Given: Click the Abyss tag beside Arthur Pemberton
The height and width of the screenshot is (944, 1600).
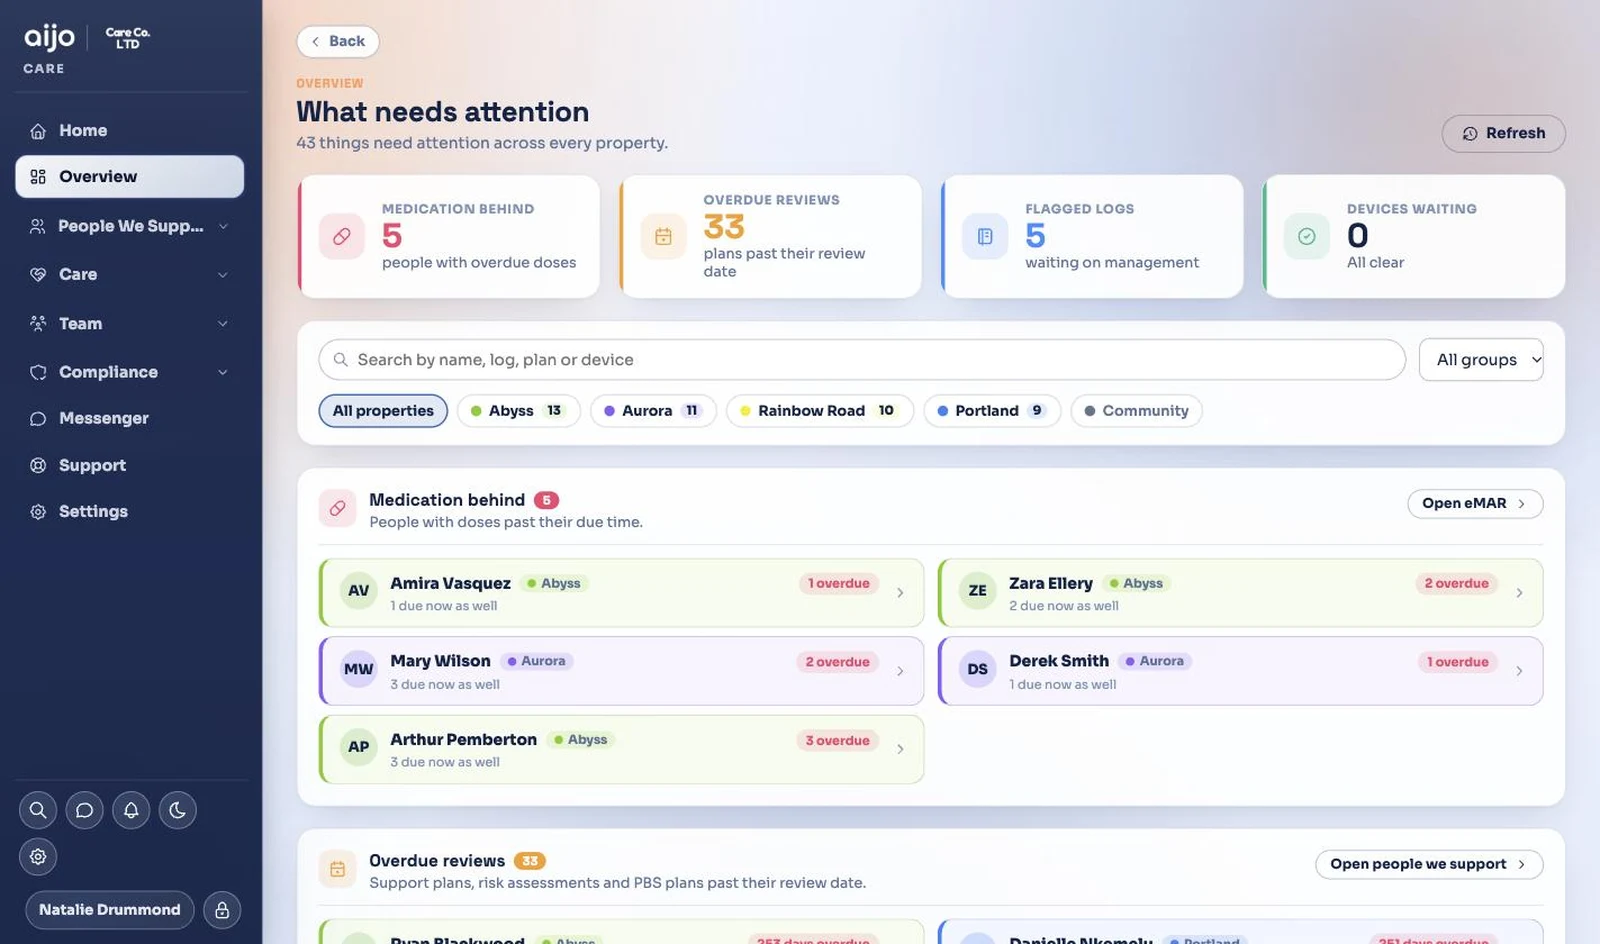Looking at the screenshot, I should [580, 740].
